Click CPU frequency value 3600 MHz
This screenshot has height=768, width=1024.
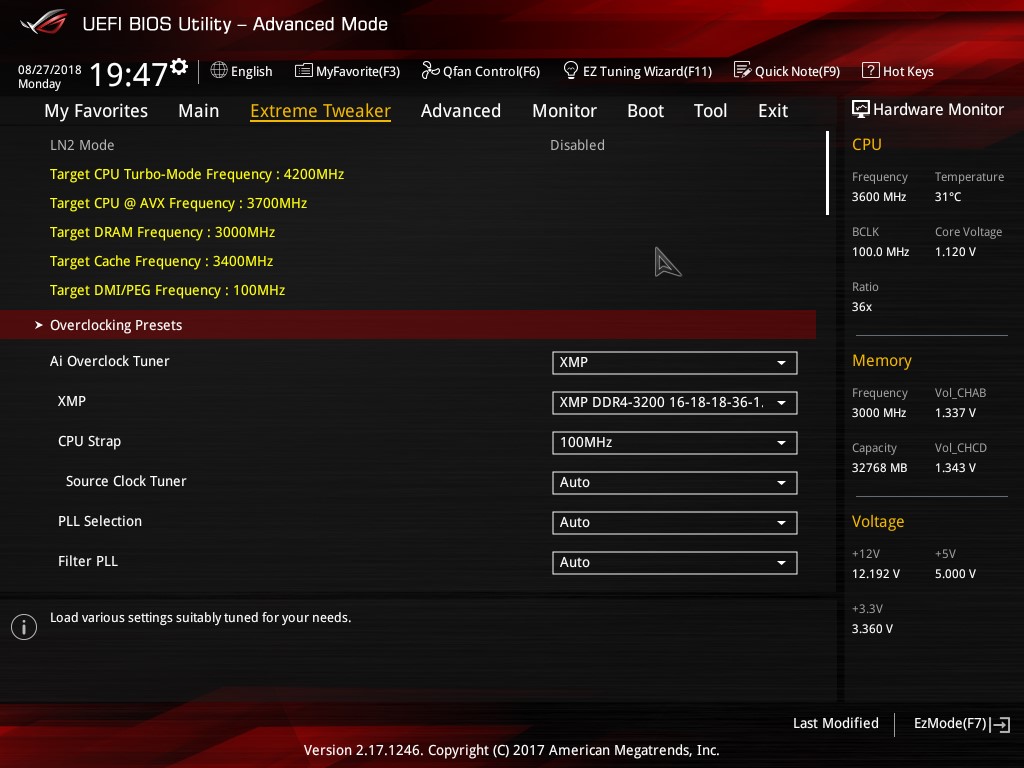pyautogui.click(x=879, y=197)
